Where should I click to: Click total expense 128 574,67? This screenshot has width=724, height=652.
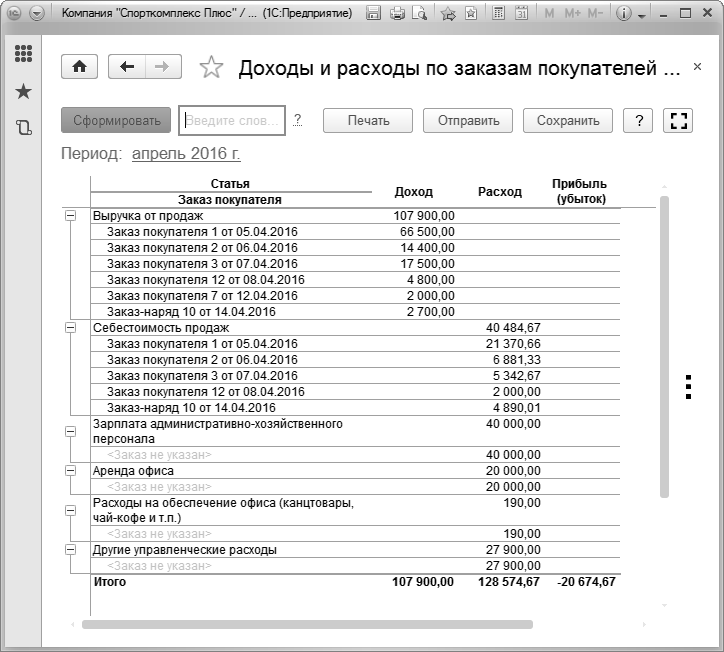(x=509, y=581)
